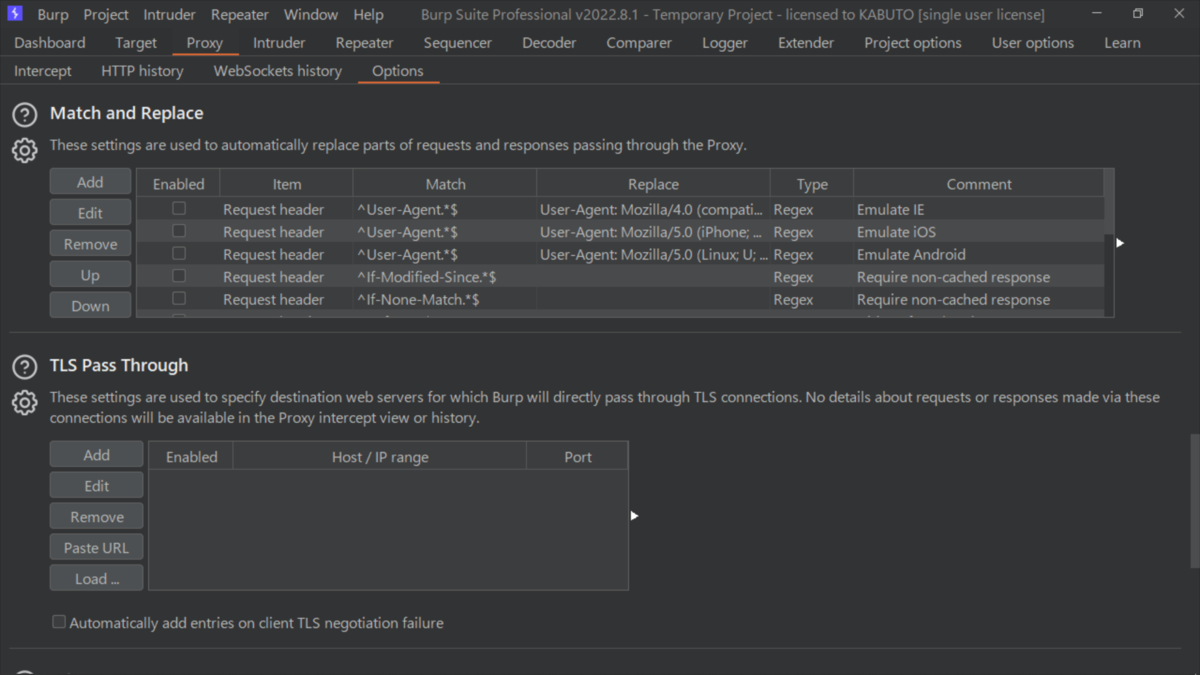This screenshot has width=1200, height=675.
Task: Click Edit in TLS Pass Through
Action: pos(97,486)
